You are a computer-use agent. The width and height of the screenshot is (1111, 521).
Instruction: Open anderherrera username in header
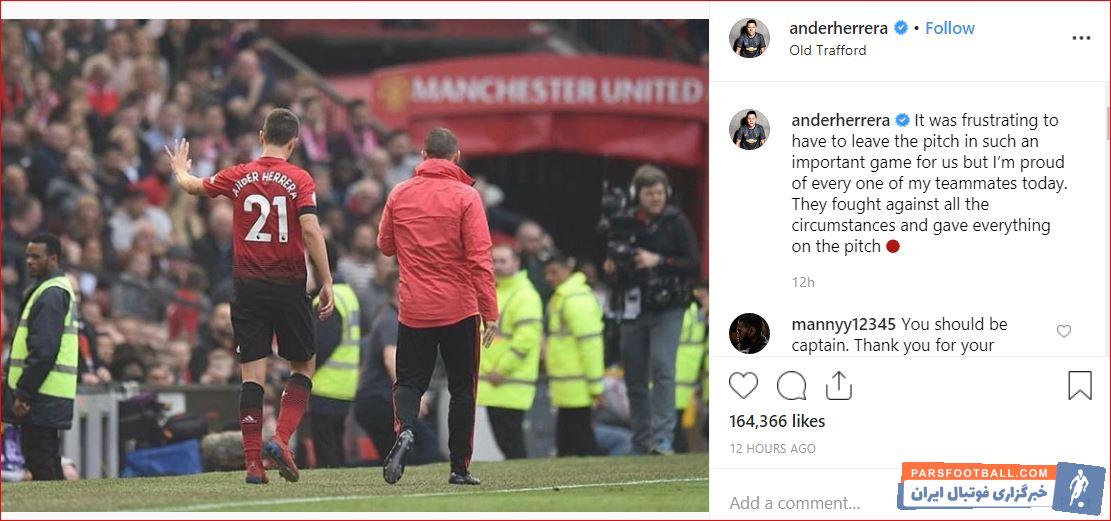(x=840, y=28)
